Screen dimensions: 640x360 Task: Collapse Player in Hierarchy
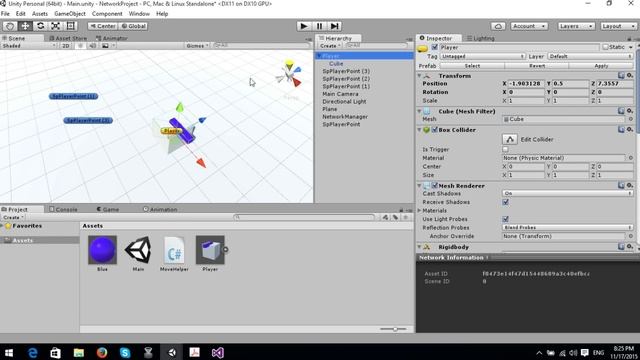pyautogui.click(x=319, y=56)
